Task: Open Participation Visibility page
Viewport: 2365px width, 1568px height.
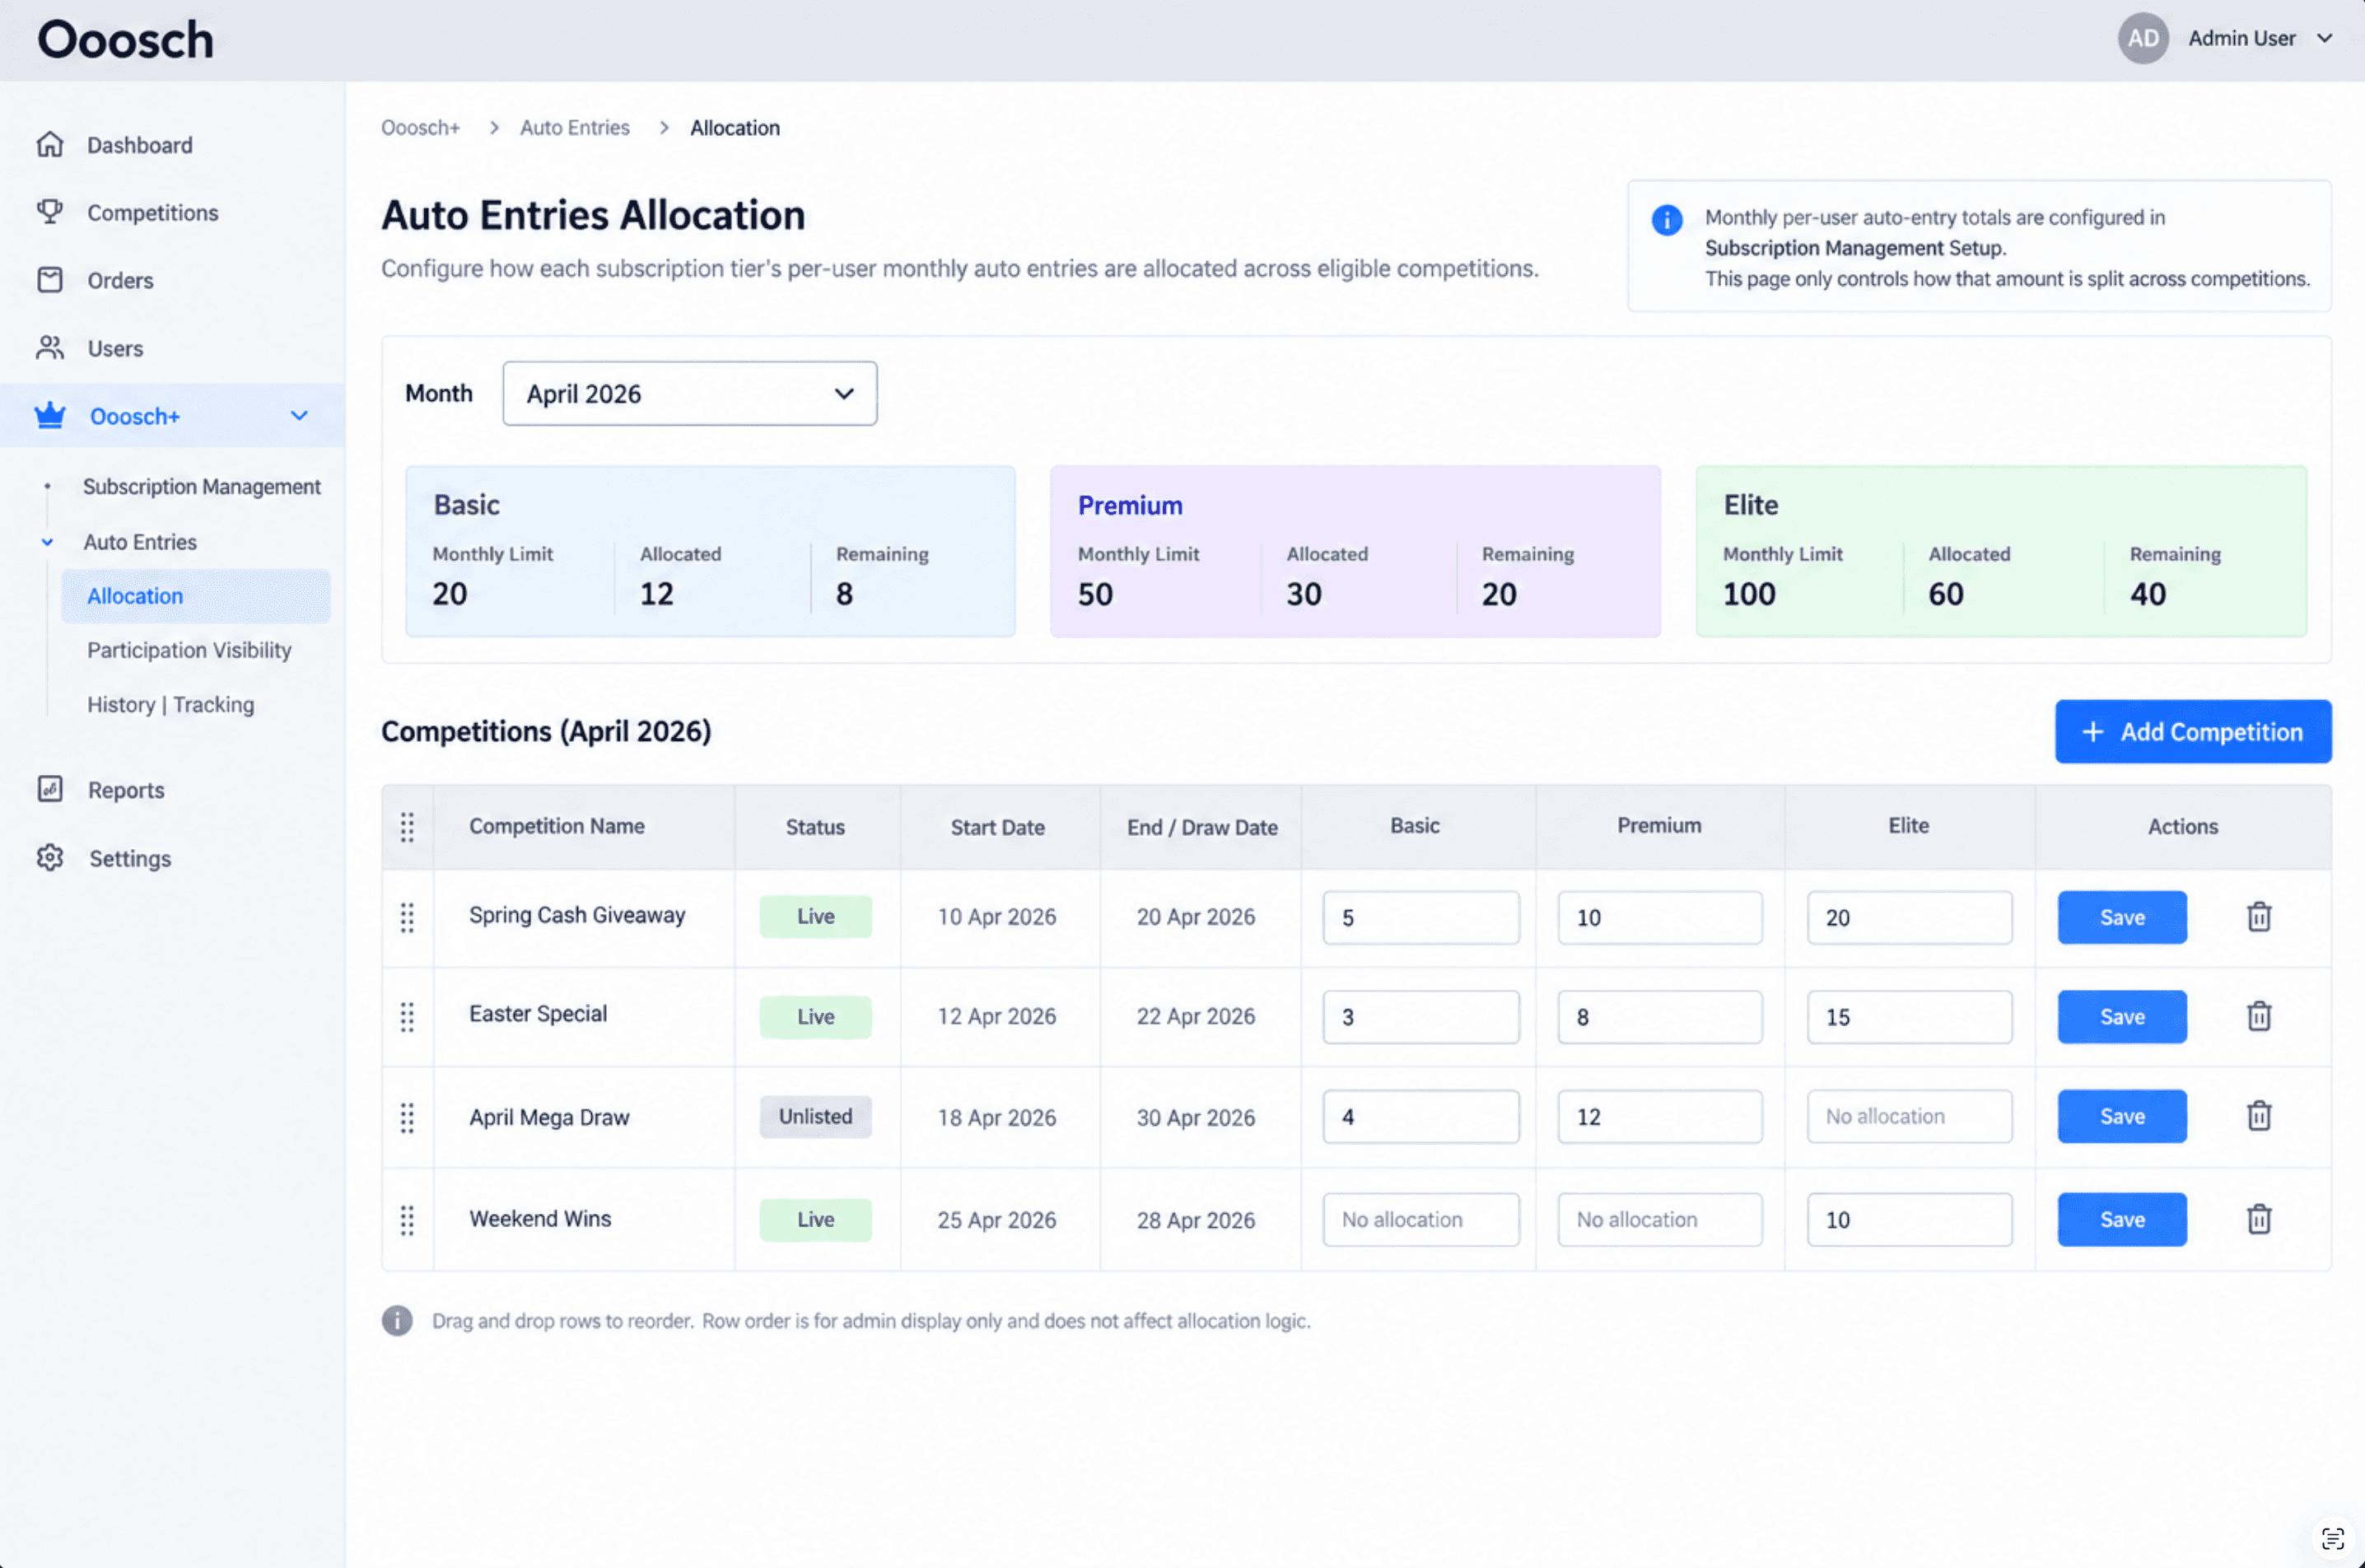Action: pyautogui.click(x=189, y=650)
